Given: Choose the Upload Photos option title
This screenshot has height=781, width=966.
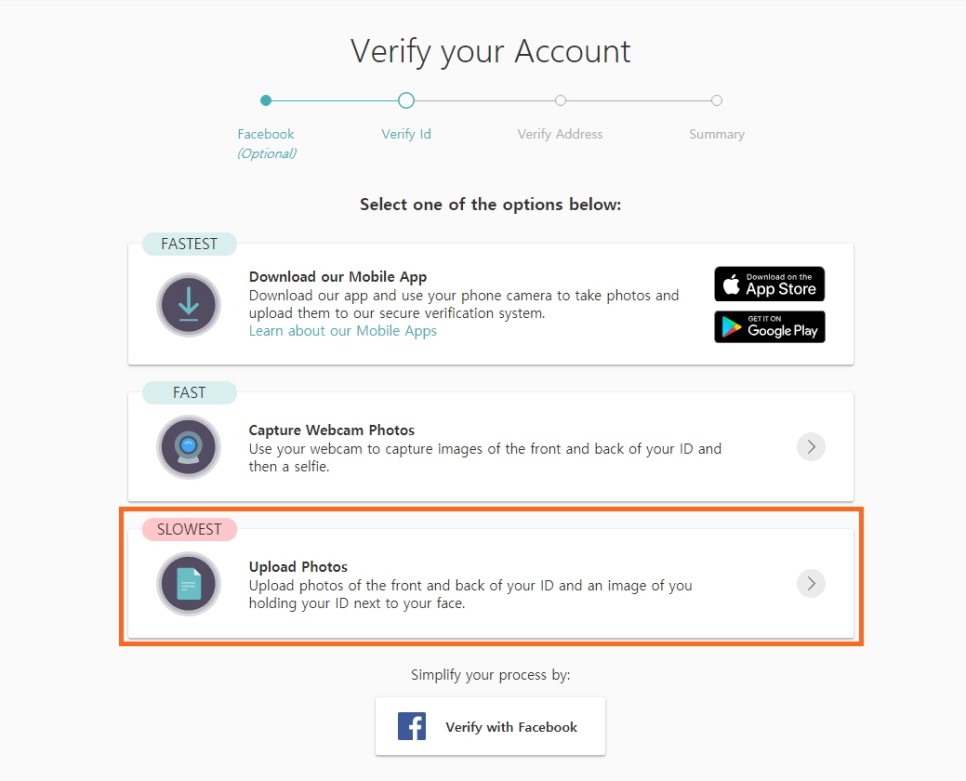Looking at the screenshot, I should coord(298,567).
